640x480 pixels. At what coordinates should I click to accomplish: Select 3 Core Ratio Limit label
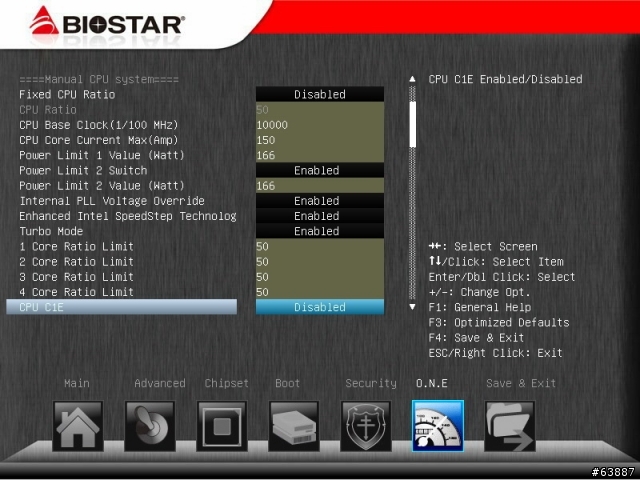point(77,277)
